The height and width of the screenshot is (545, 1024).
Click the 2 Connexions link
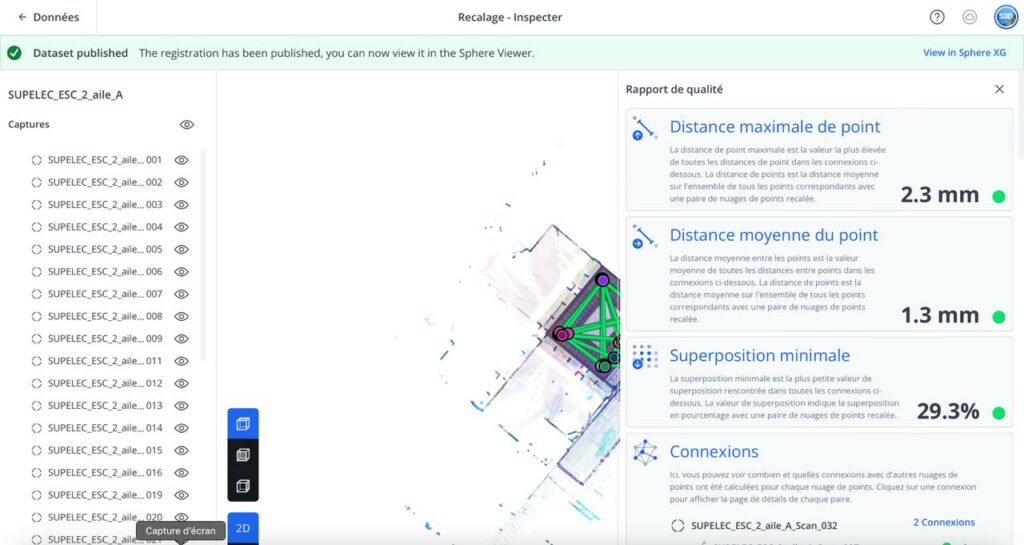(x=944, y=522)
